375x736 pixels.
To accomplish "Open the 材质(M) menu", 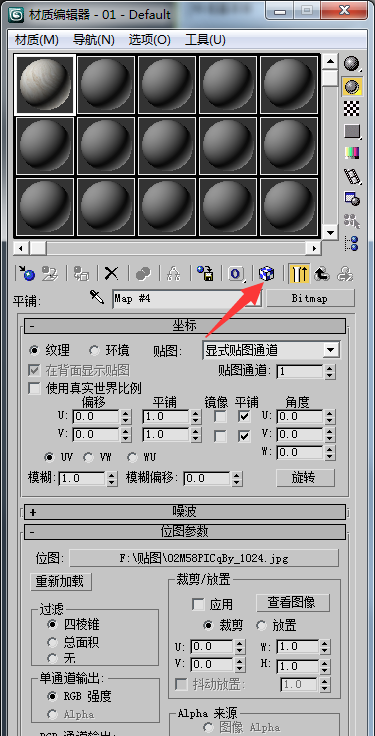I will (x=37, y=40).
